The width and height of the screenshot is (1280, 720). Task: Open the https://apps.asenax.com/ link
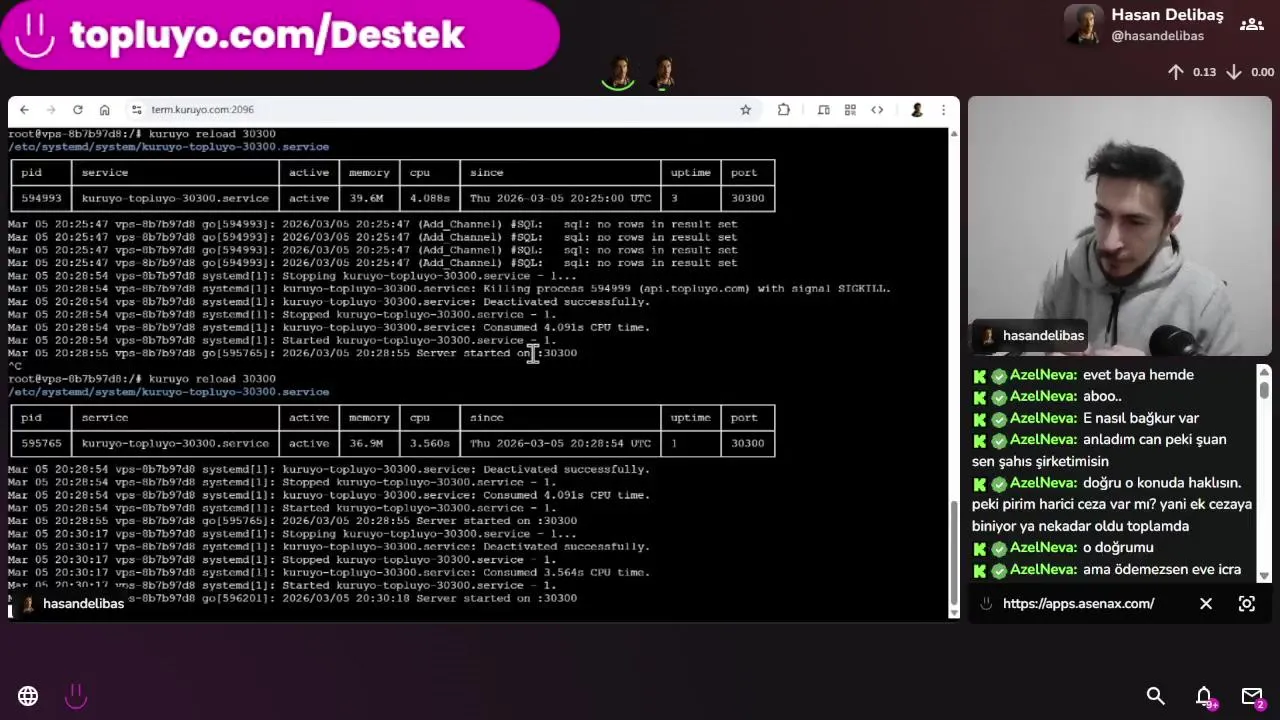(x=1078, y=604)
